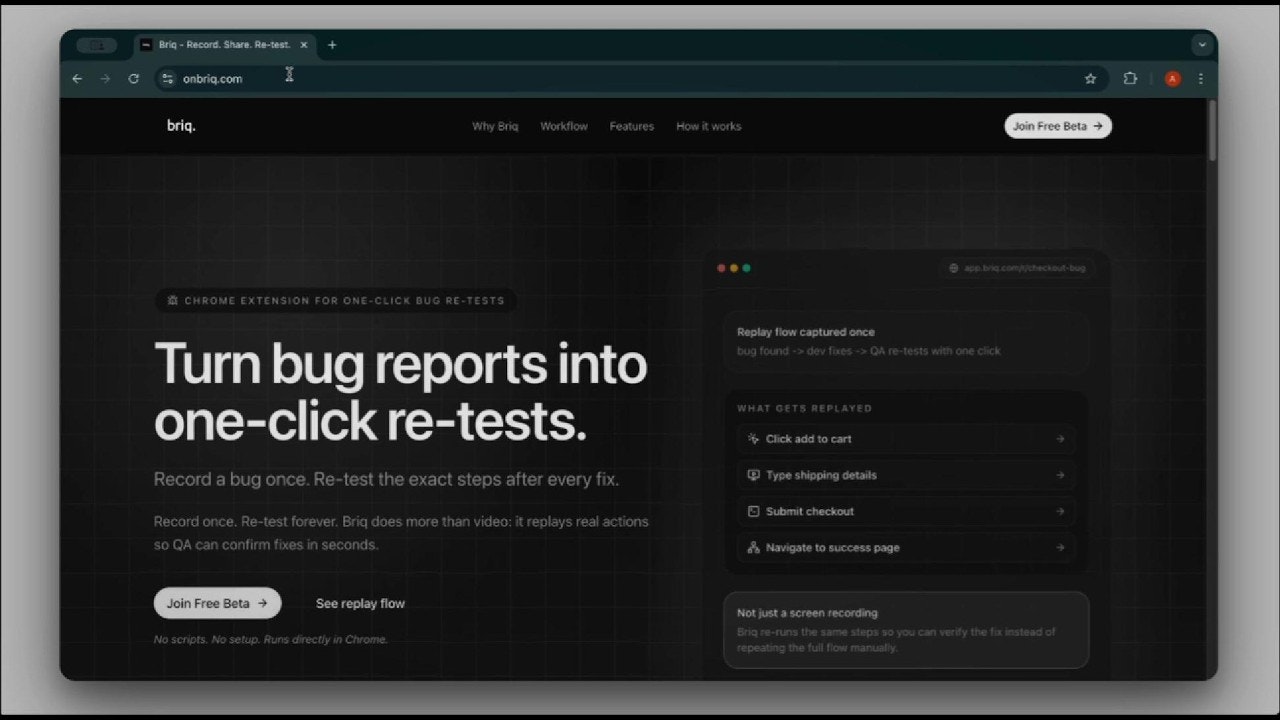Select Submit checkout step
The width and height of the screenshot is (1280, 720).
906,511
